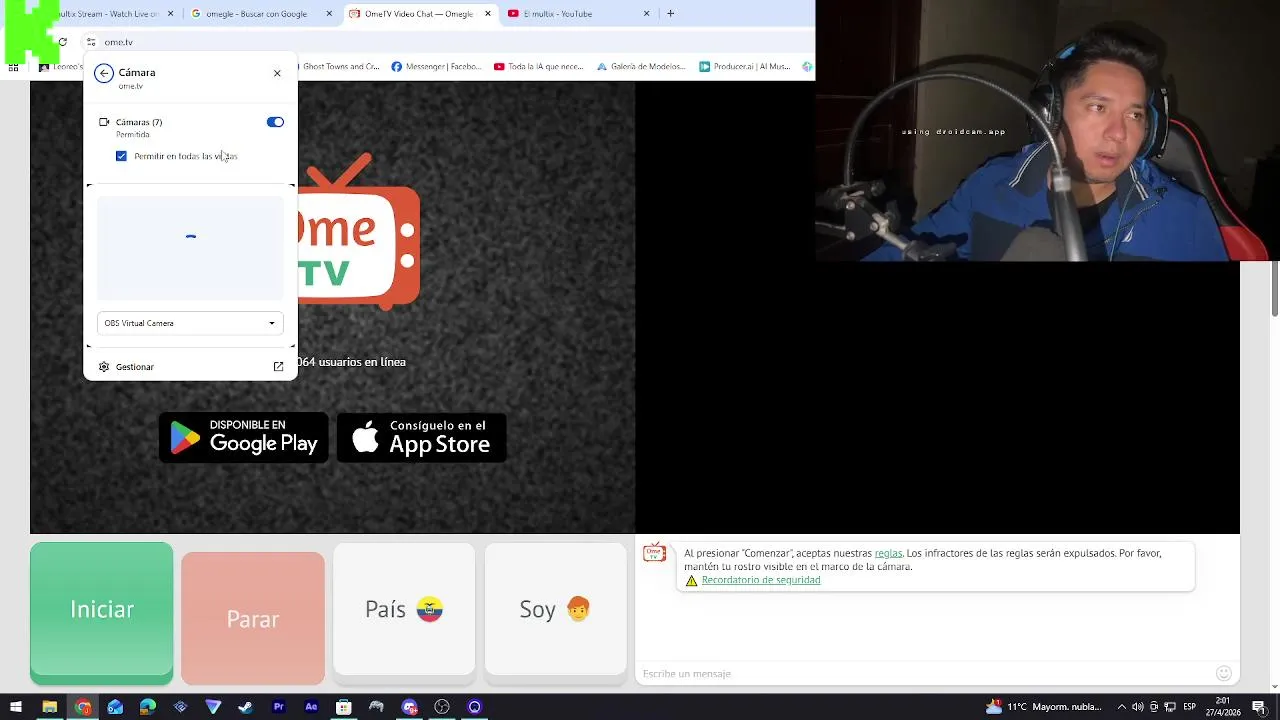The width and height of the screenshot is (1280, 720).
Task: Open the game controller app in taskbar
Action: 376,707
